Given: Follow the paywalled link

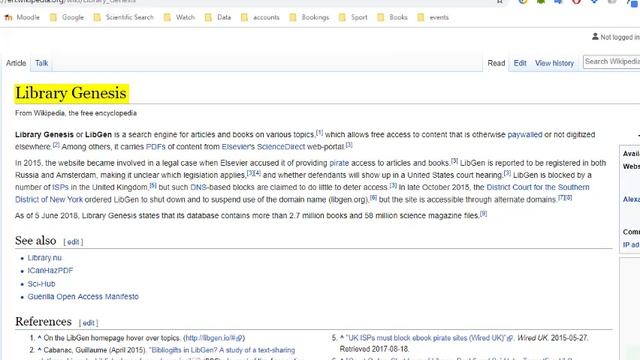Looking at the screenshot, I should (524, 135).
